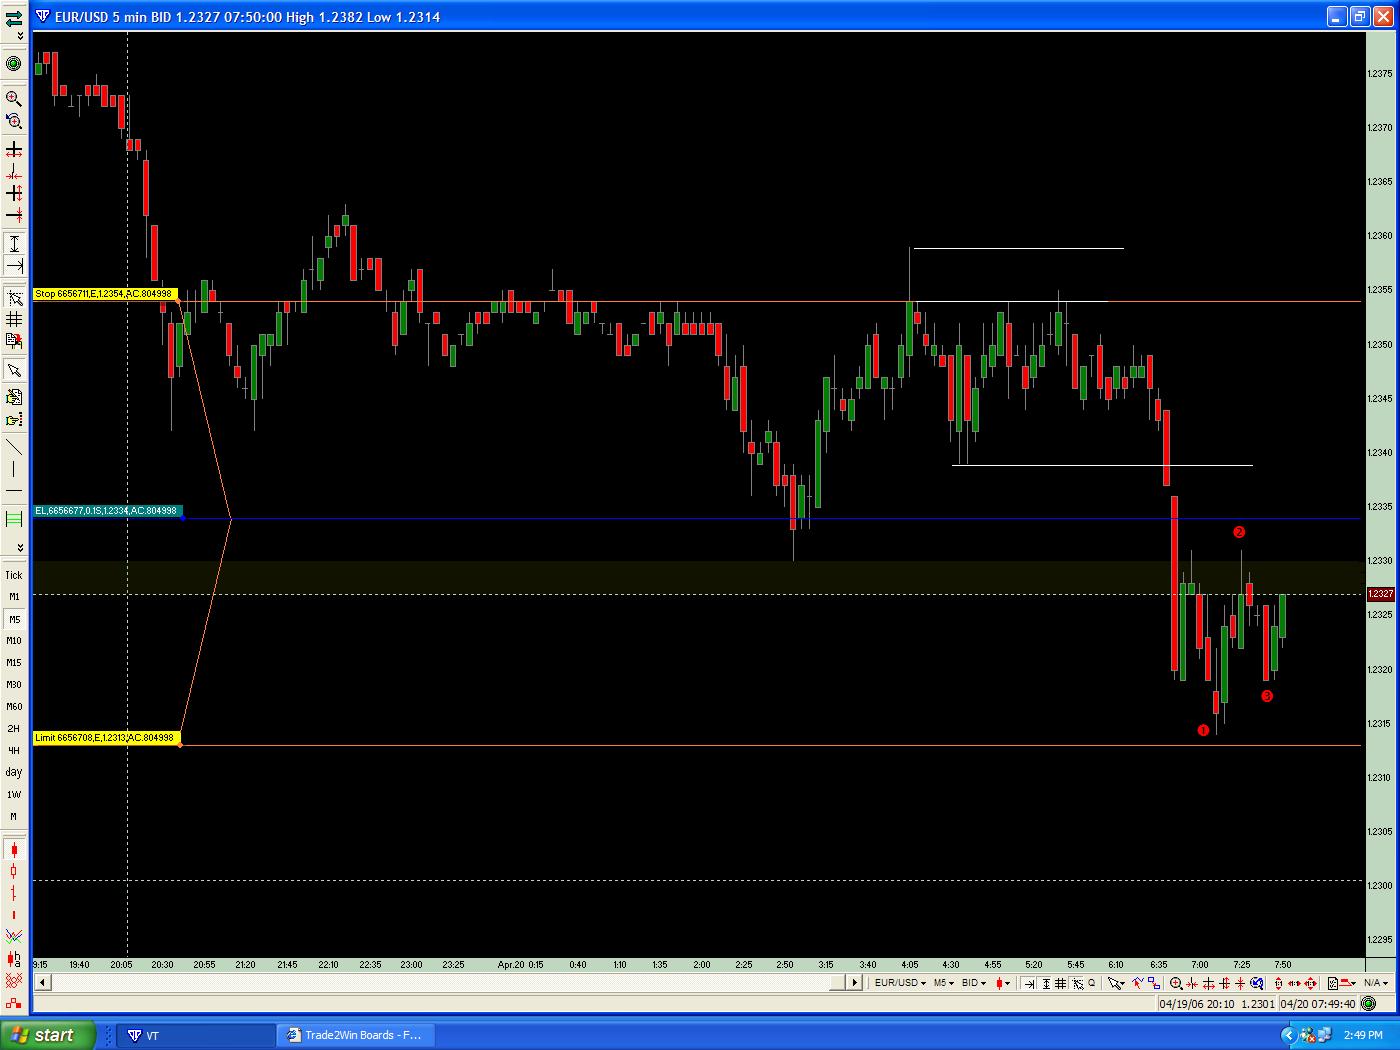
Task: Click the bottom toolbar indicator line icon
Action: click(1137, 983)
